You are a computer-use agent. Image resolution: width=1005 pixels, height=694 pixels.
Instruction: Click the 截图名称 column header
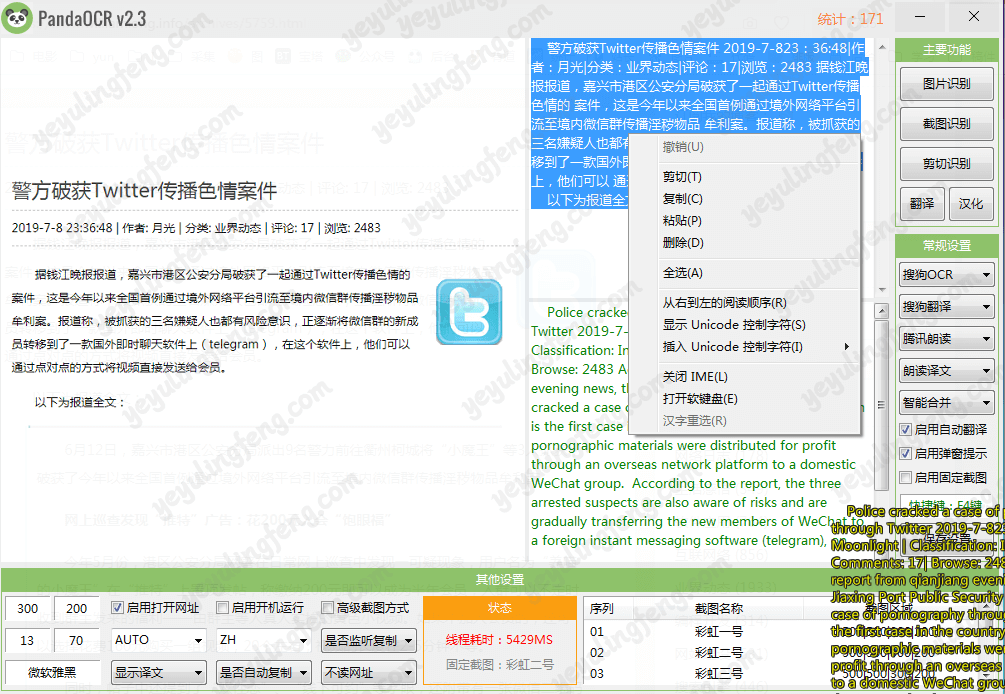pos(718,608)
